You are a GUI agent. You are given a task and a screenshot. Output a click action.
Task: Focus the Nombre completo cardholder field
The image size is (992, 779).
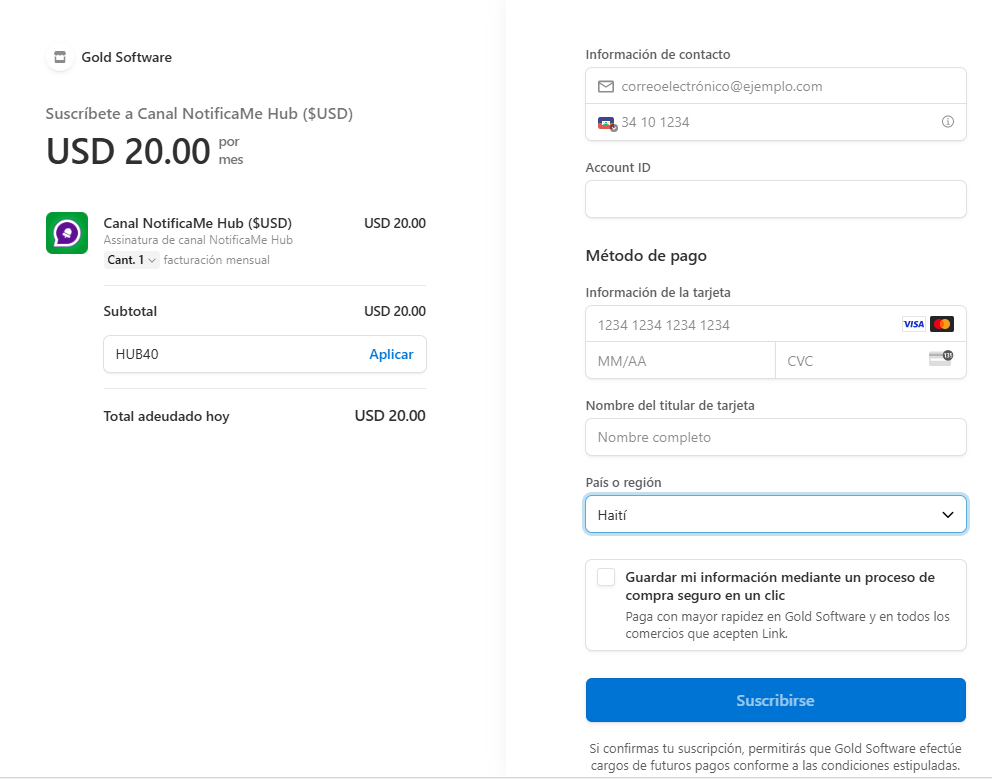click(x=776, y=437)
